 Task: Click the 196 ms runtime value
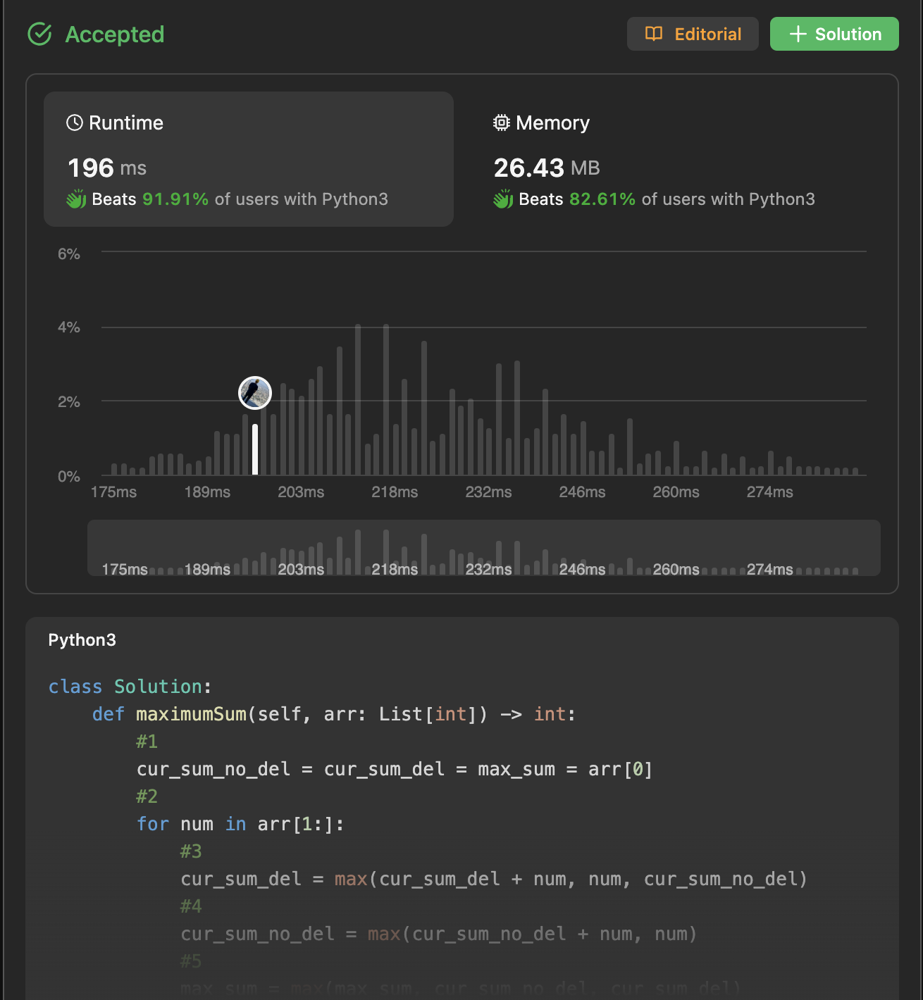[106, 168]
